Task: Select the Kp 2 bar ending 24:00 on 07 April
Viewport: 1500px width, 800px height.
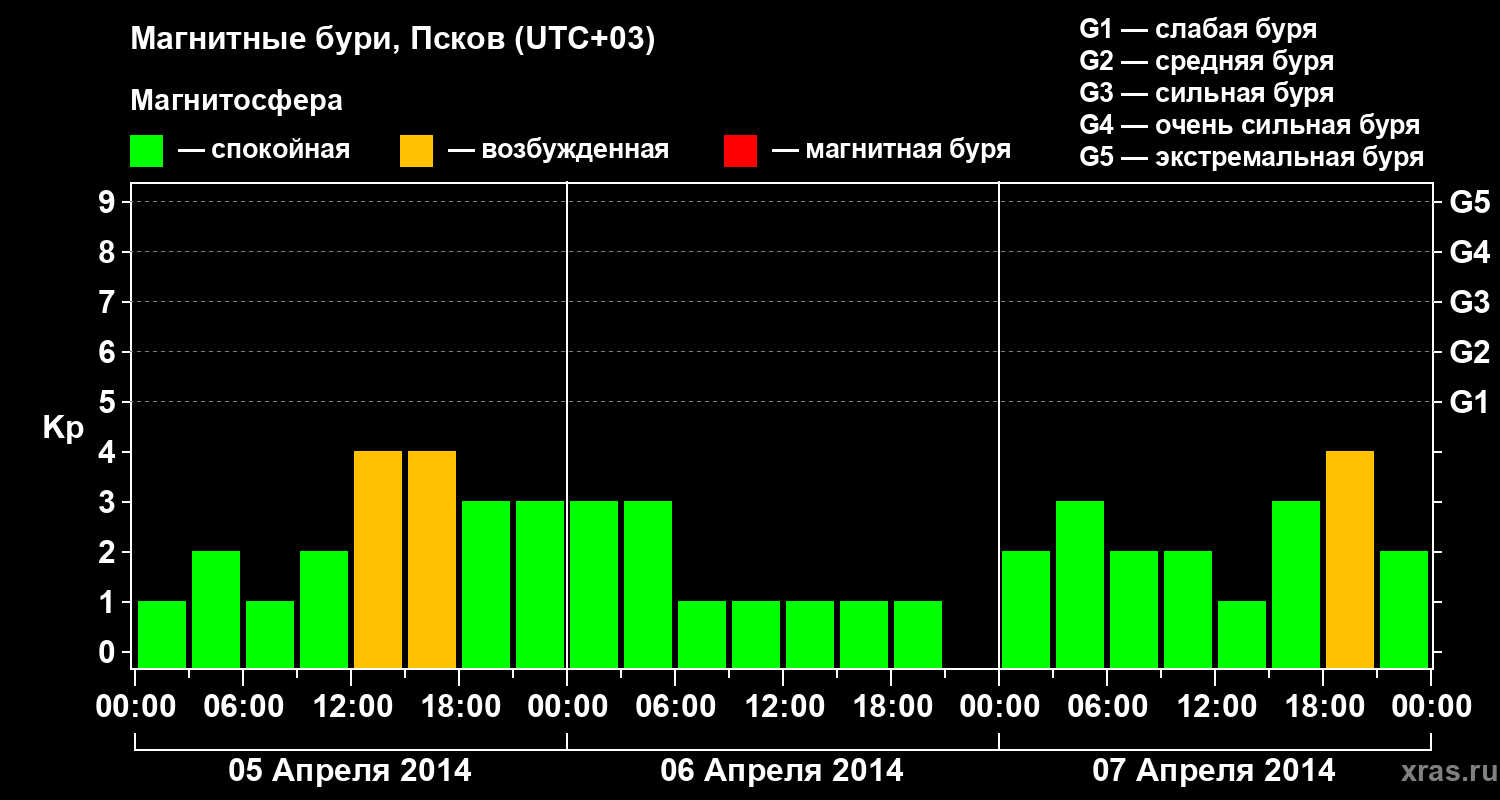Action: [x=1404, y=609]
